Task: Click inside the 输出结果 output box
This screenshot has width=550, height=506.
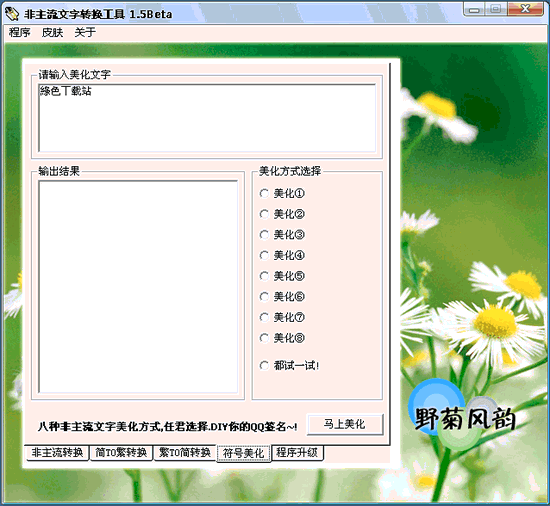Action: (138, 287)
